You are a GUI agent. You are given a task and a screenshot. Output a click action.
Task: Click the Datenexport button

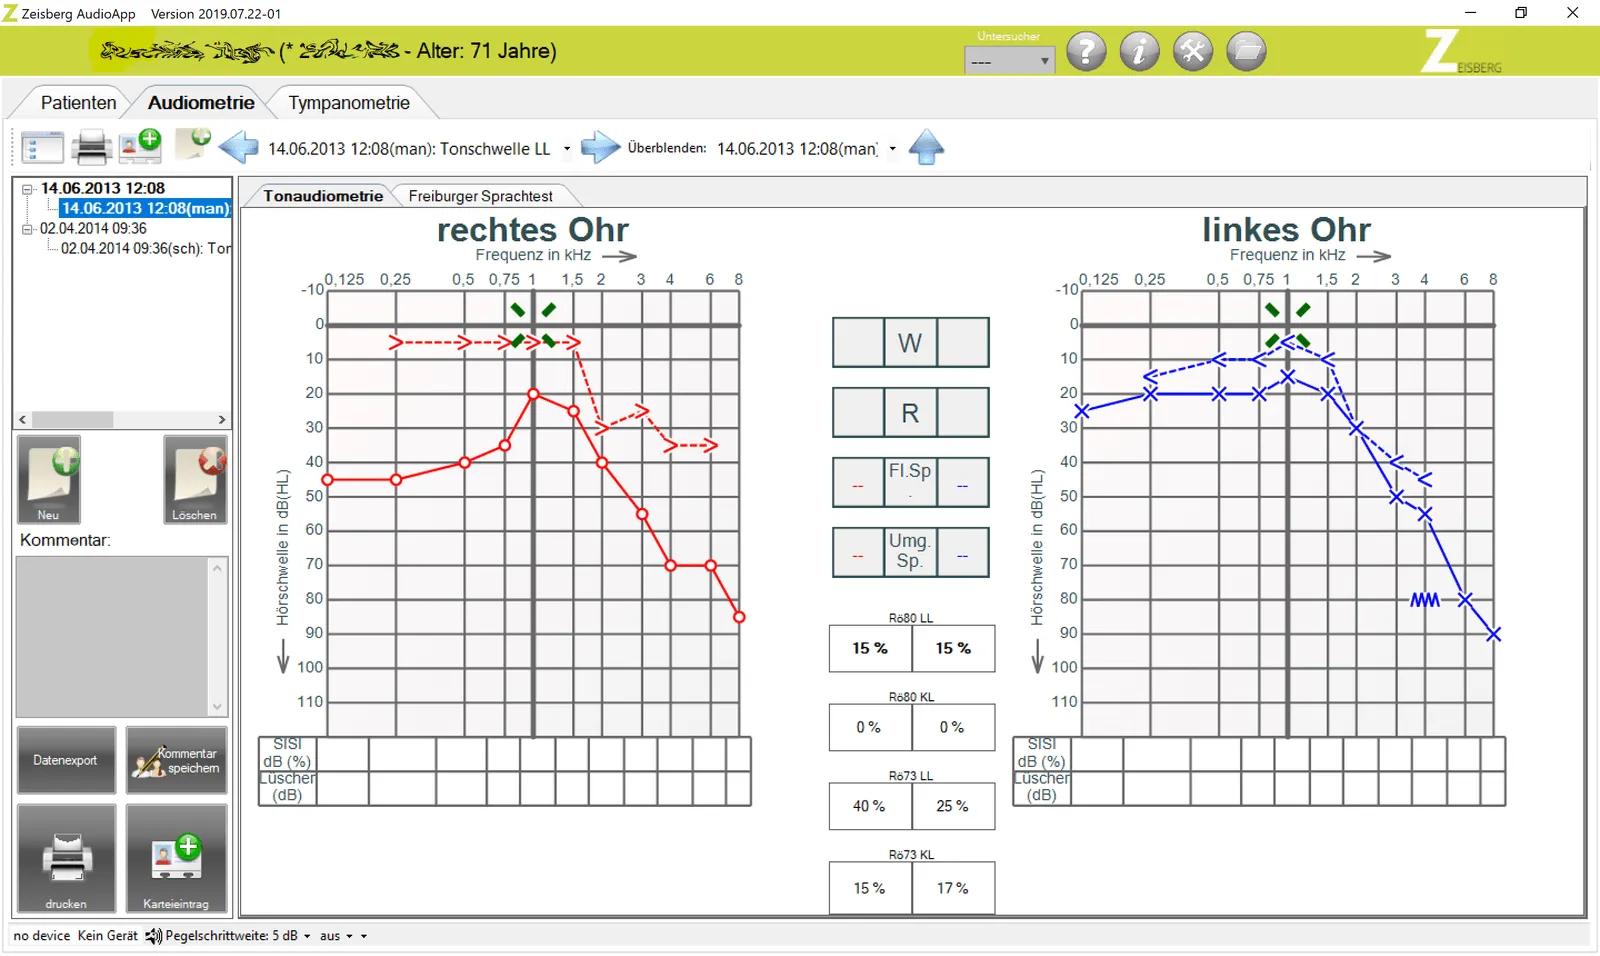66,760
